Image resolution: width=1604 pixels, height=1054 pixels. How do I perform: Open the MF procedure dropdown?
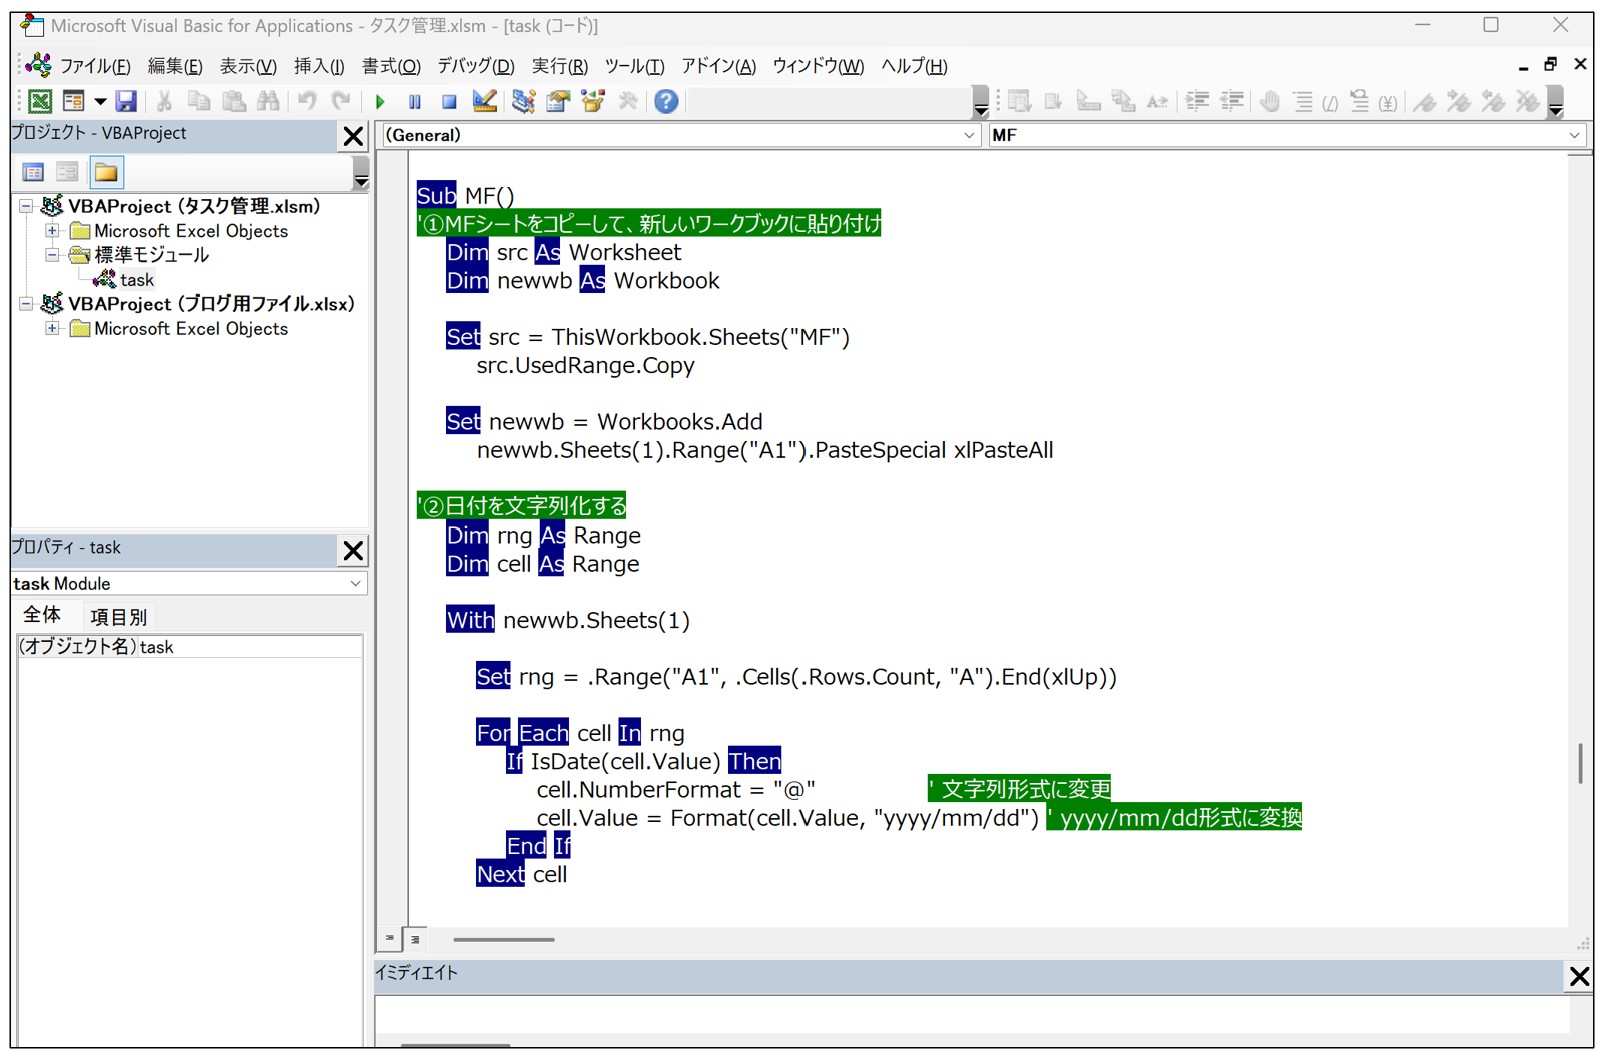pos(1574,135)
